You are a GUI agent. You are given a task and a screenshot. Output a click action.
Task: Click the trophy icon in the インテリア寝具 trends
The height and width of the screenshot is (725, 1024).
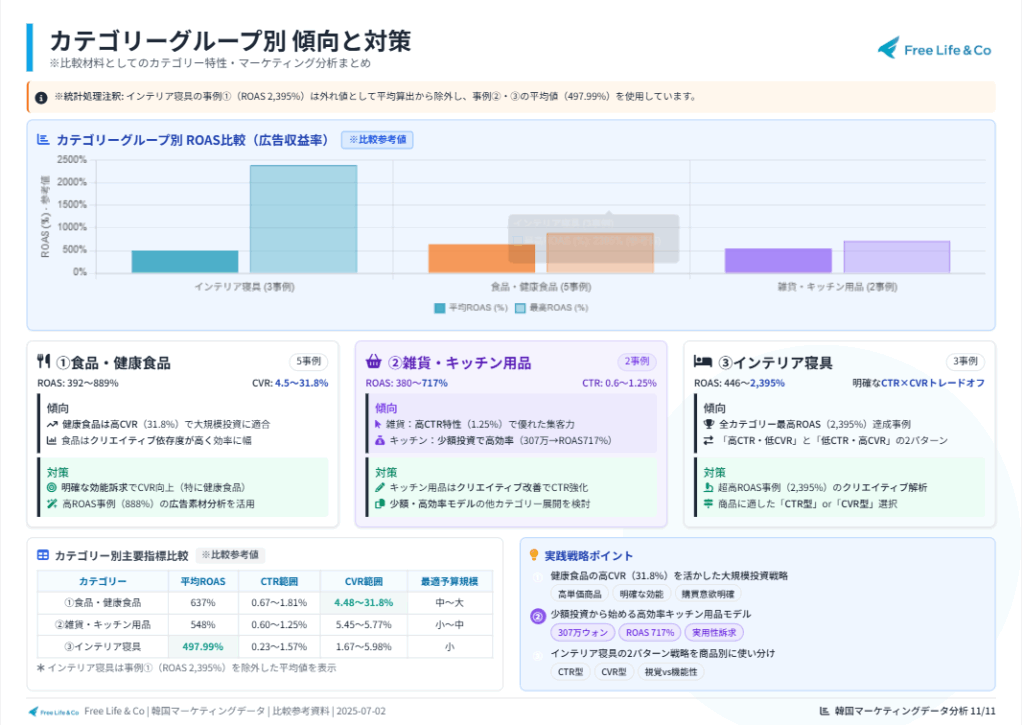point(708,424)
